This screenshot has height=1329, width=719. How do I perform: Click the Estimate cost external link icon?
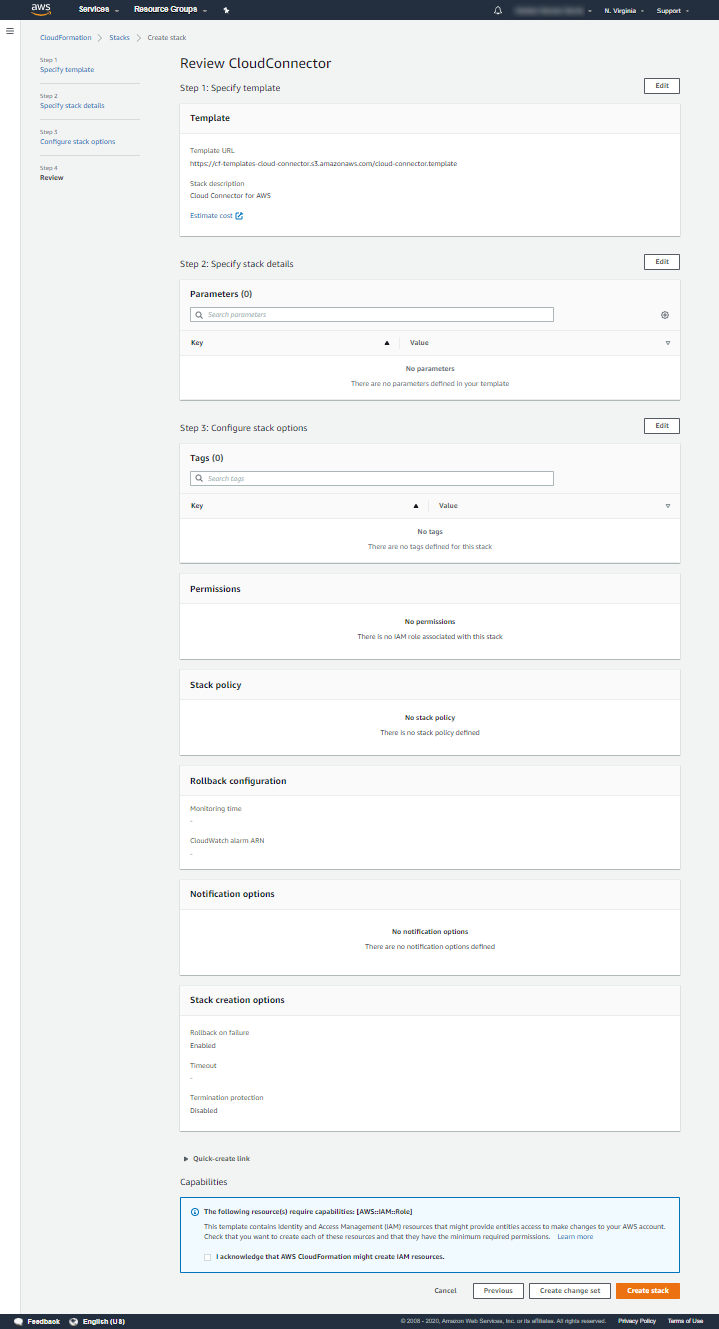239,215
